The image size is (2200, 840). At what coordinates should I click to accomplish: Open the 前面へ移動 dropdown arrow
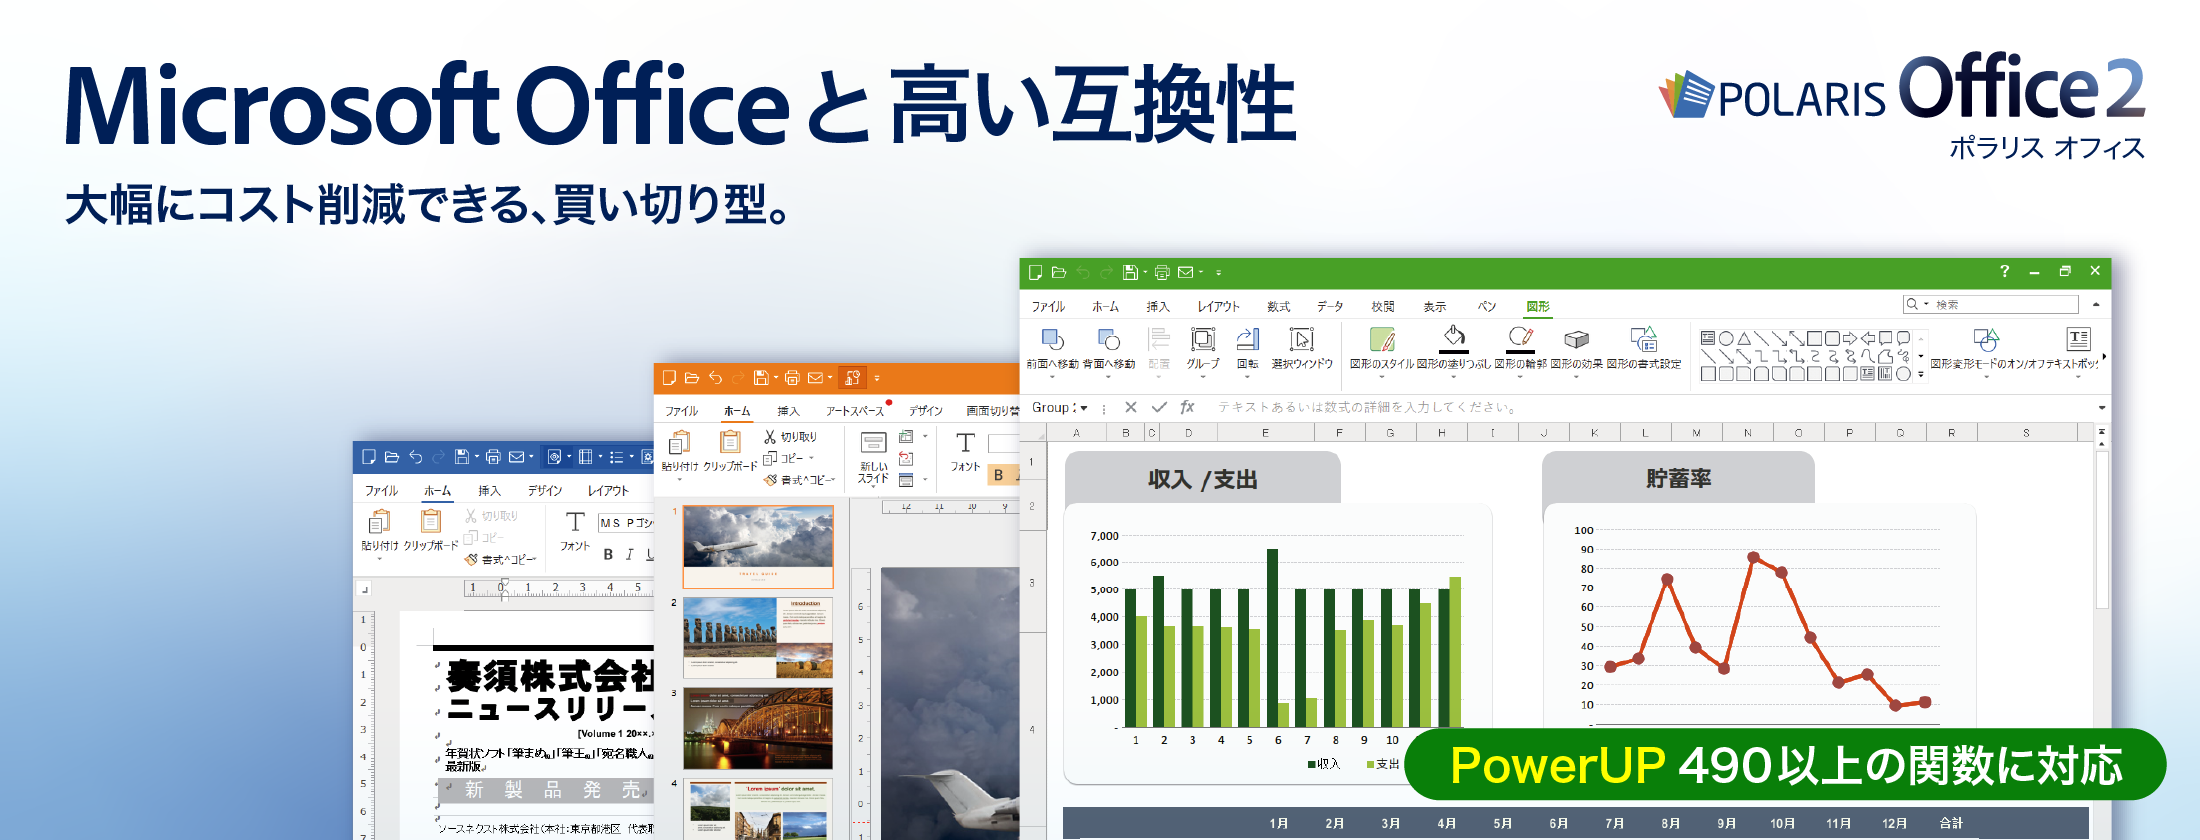pos(1052,377)
